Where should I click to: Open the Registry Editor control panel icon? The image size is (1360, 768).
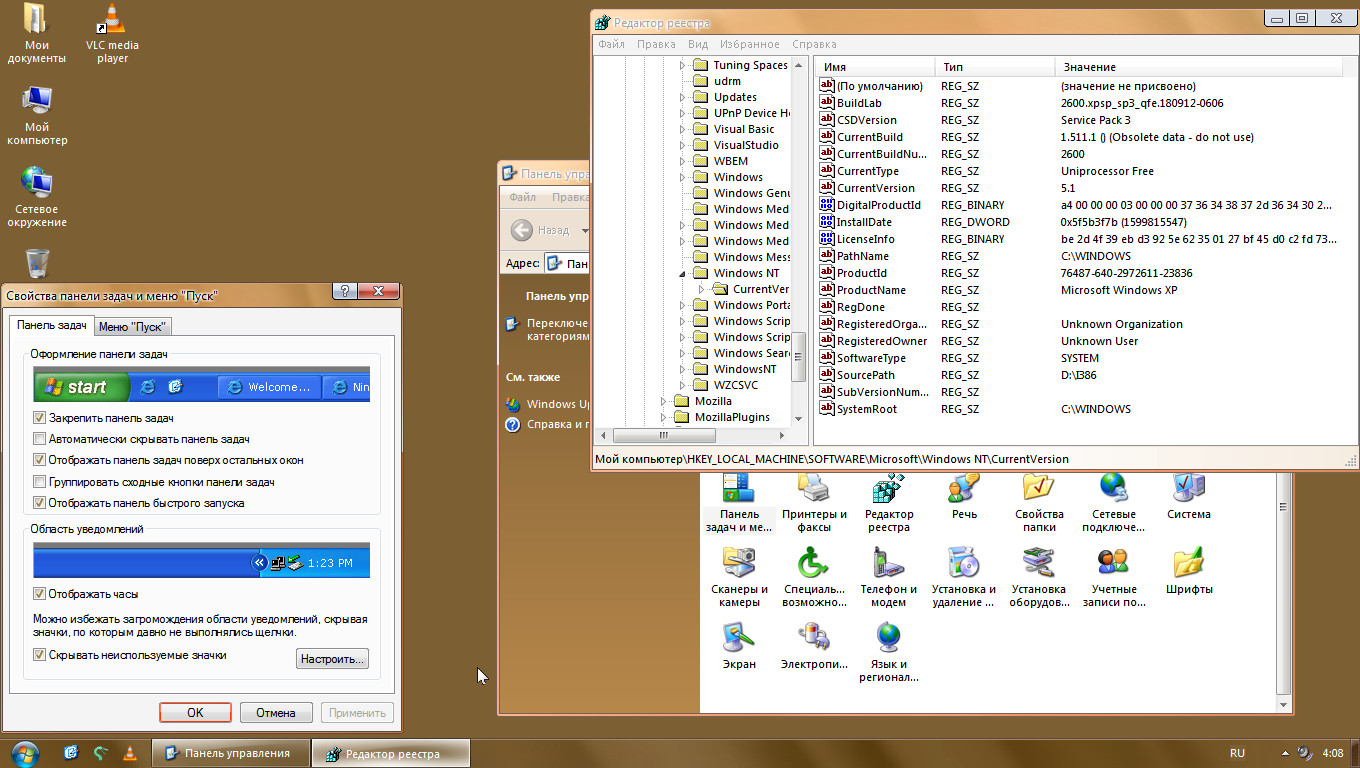click(888, 502)
